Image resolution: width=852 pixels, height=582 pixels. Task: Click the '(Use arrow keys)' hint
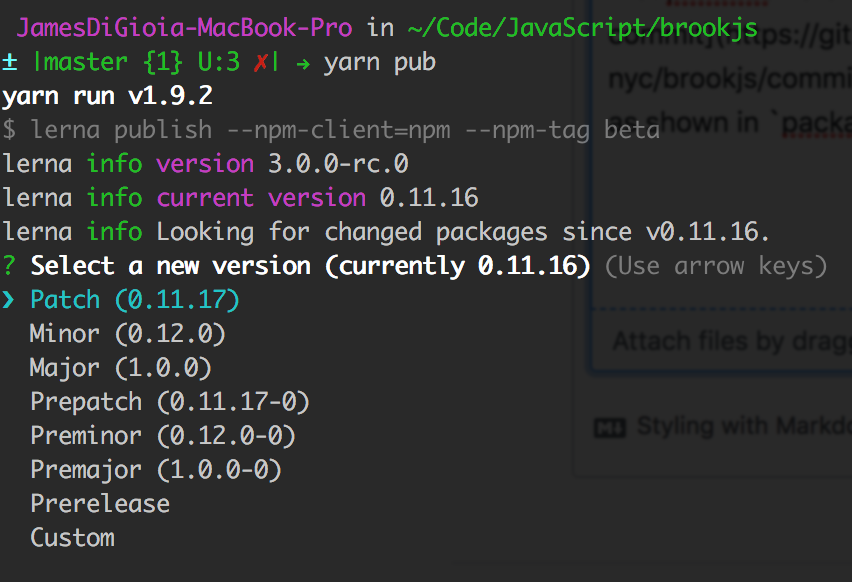[x=716, y=266]
